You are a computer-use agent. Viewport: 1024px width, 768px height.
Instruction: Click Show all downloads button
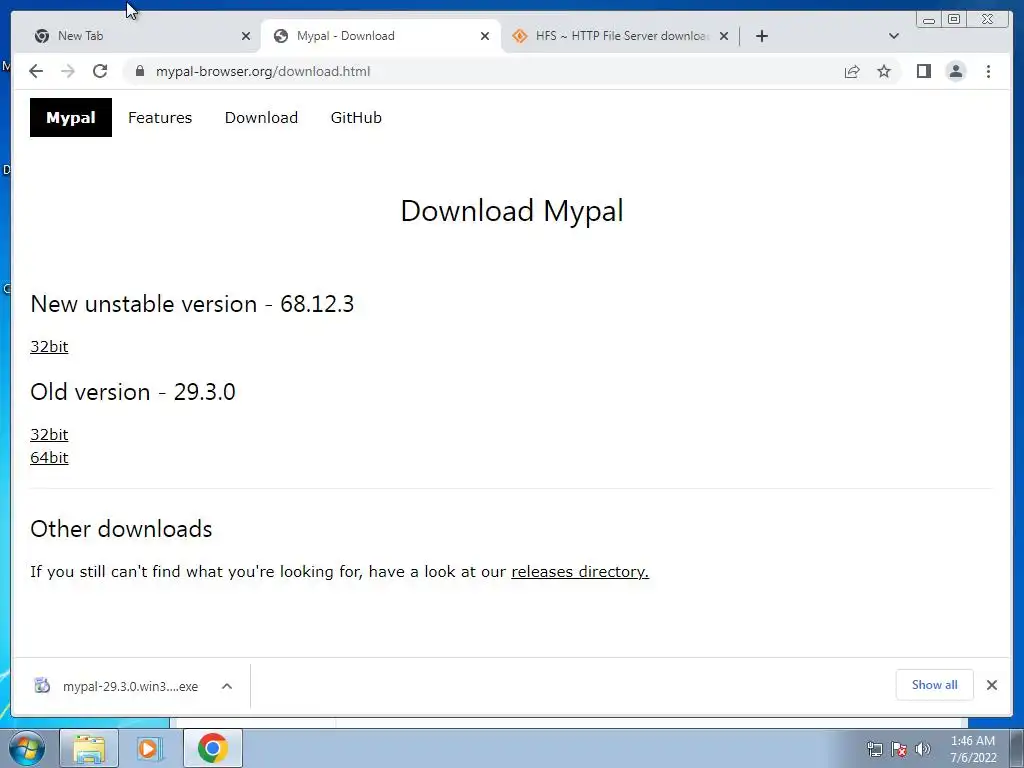click(x=935, y=685)
